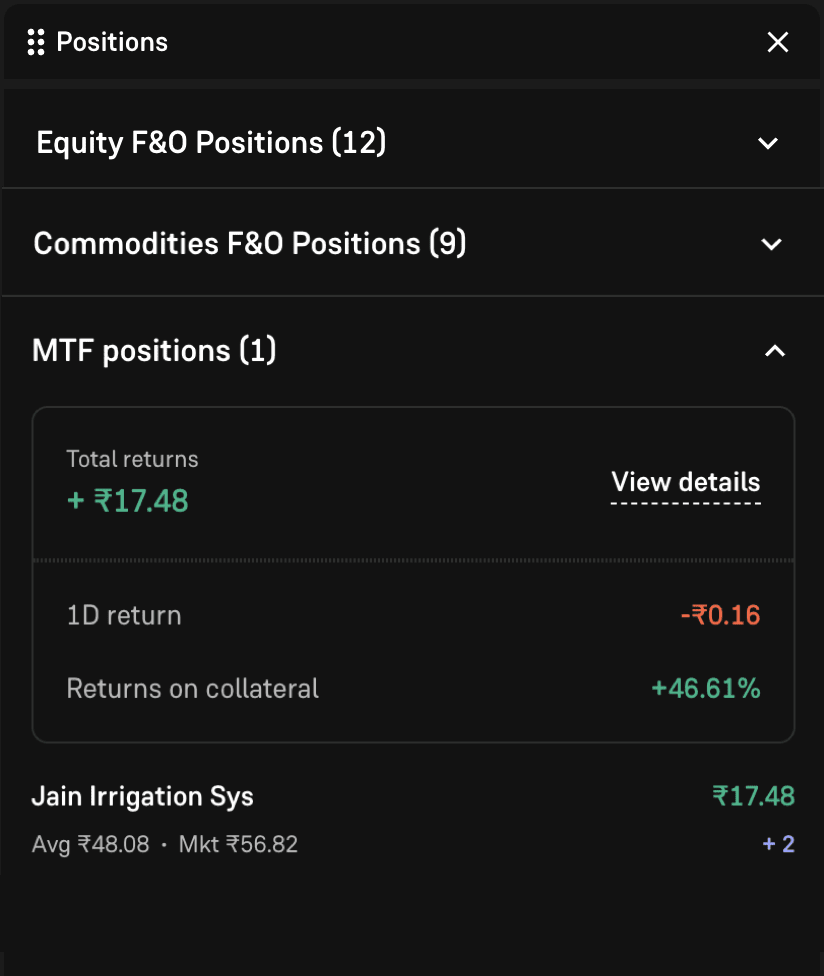Click the Mkt ₹56.82 price text
Viewport: 824px width, 976px height.
238,845
